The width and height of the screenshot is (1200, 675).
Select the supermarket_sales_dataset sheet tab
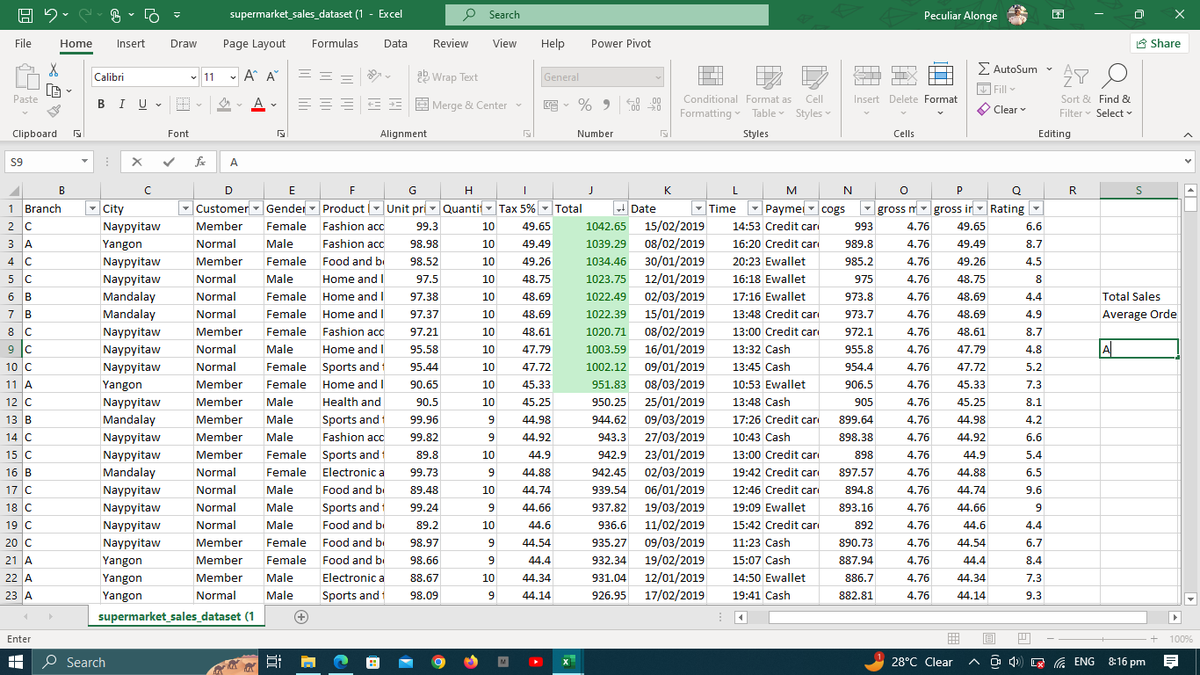(175, 617)
